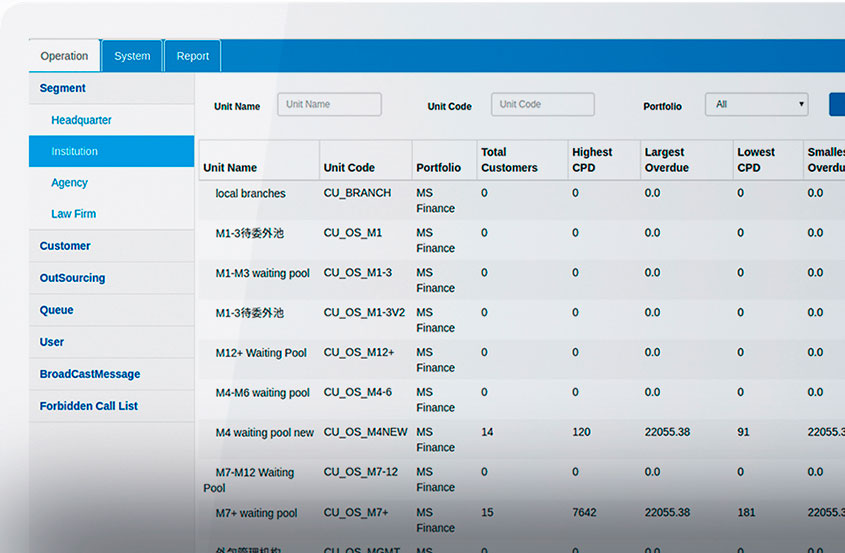Select the CU_OS_M4NEW unit code cell

[365, 432]
